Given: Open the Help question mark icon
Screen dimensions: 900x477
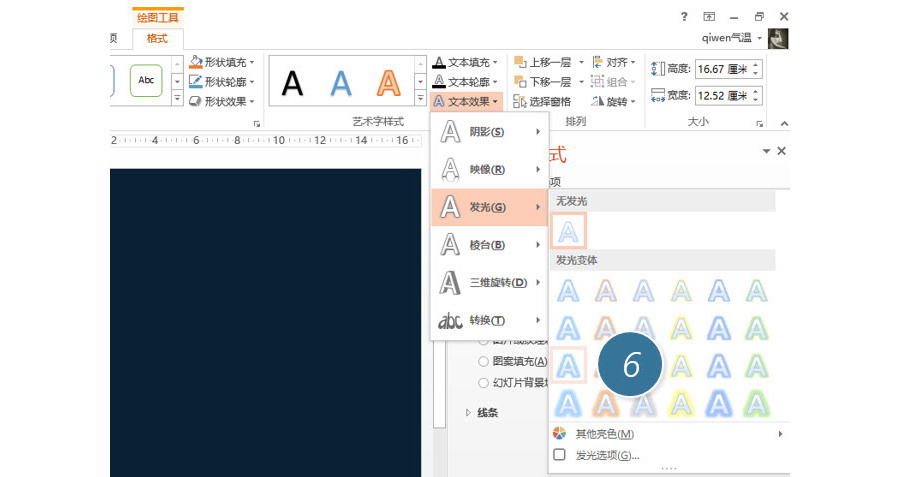Looking at the screenshot, I should [684, 17].
